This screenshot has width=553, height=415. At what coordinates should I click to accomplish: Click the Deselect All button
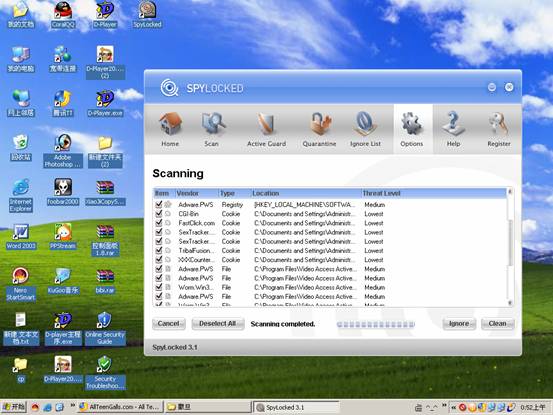point(218,324)
